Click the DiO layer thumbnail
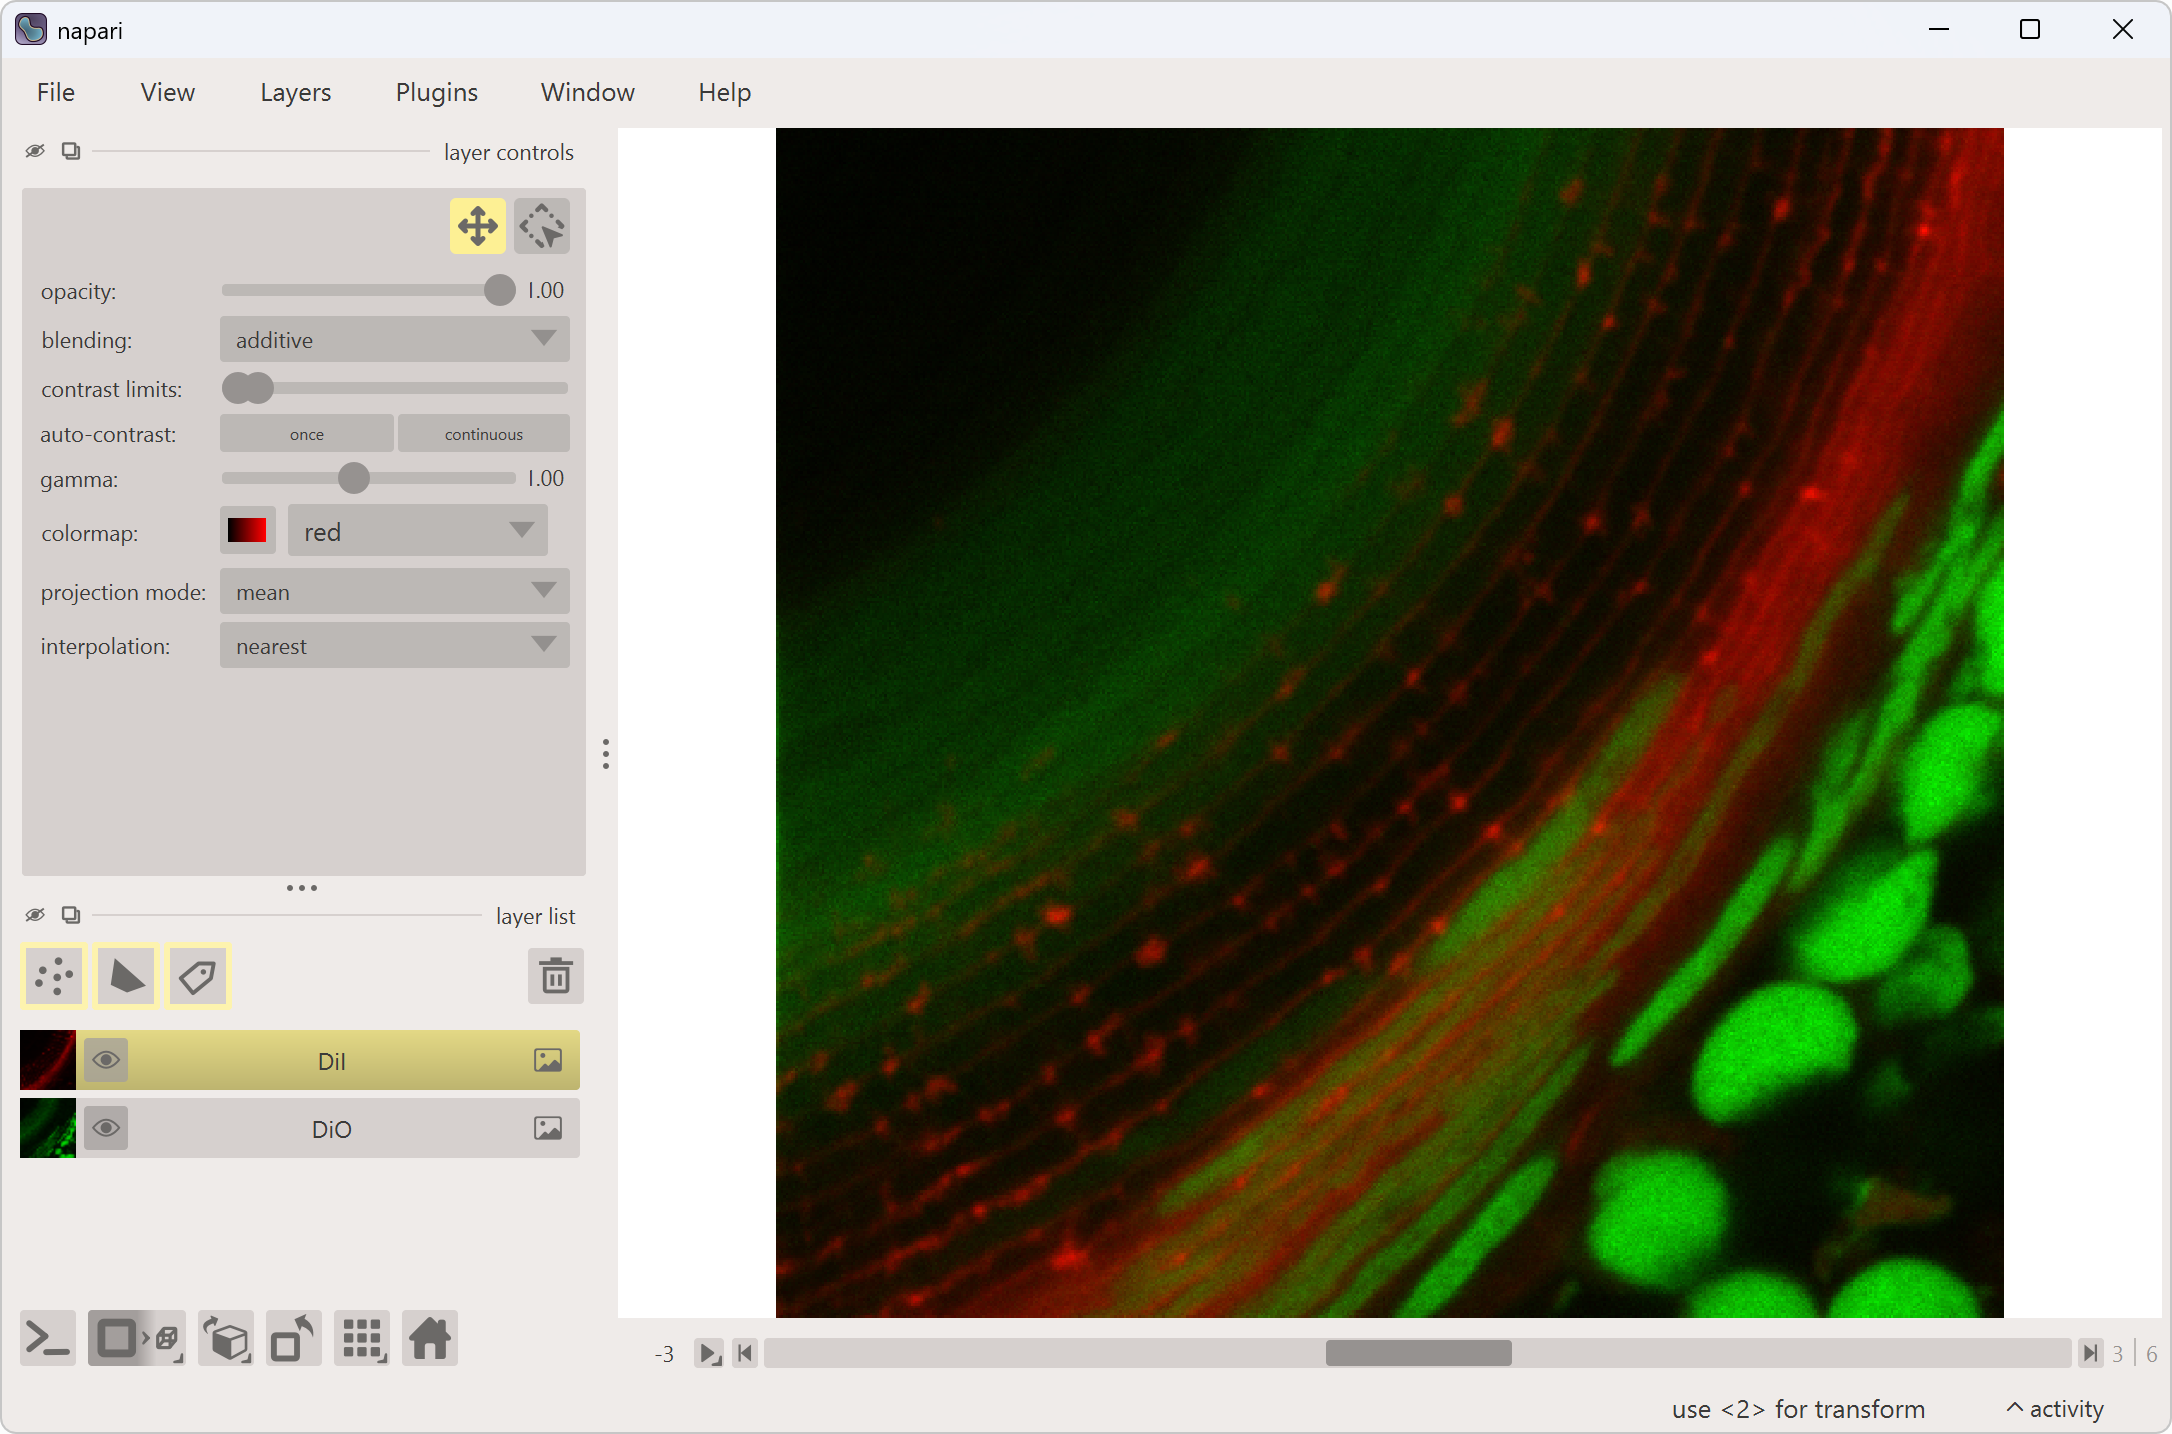Screen dimensions: 2172x1434 48,1128
